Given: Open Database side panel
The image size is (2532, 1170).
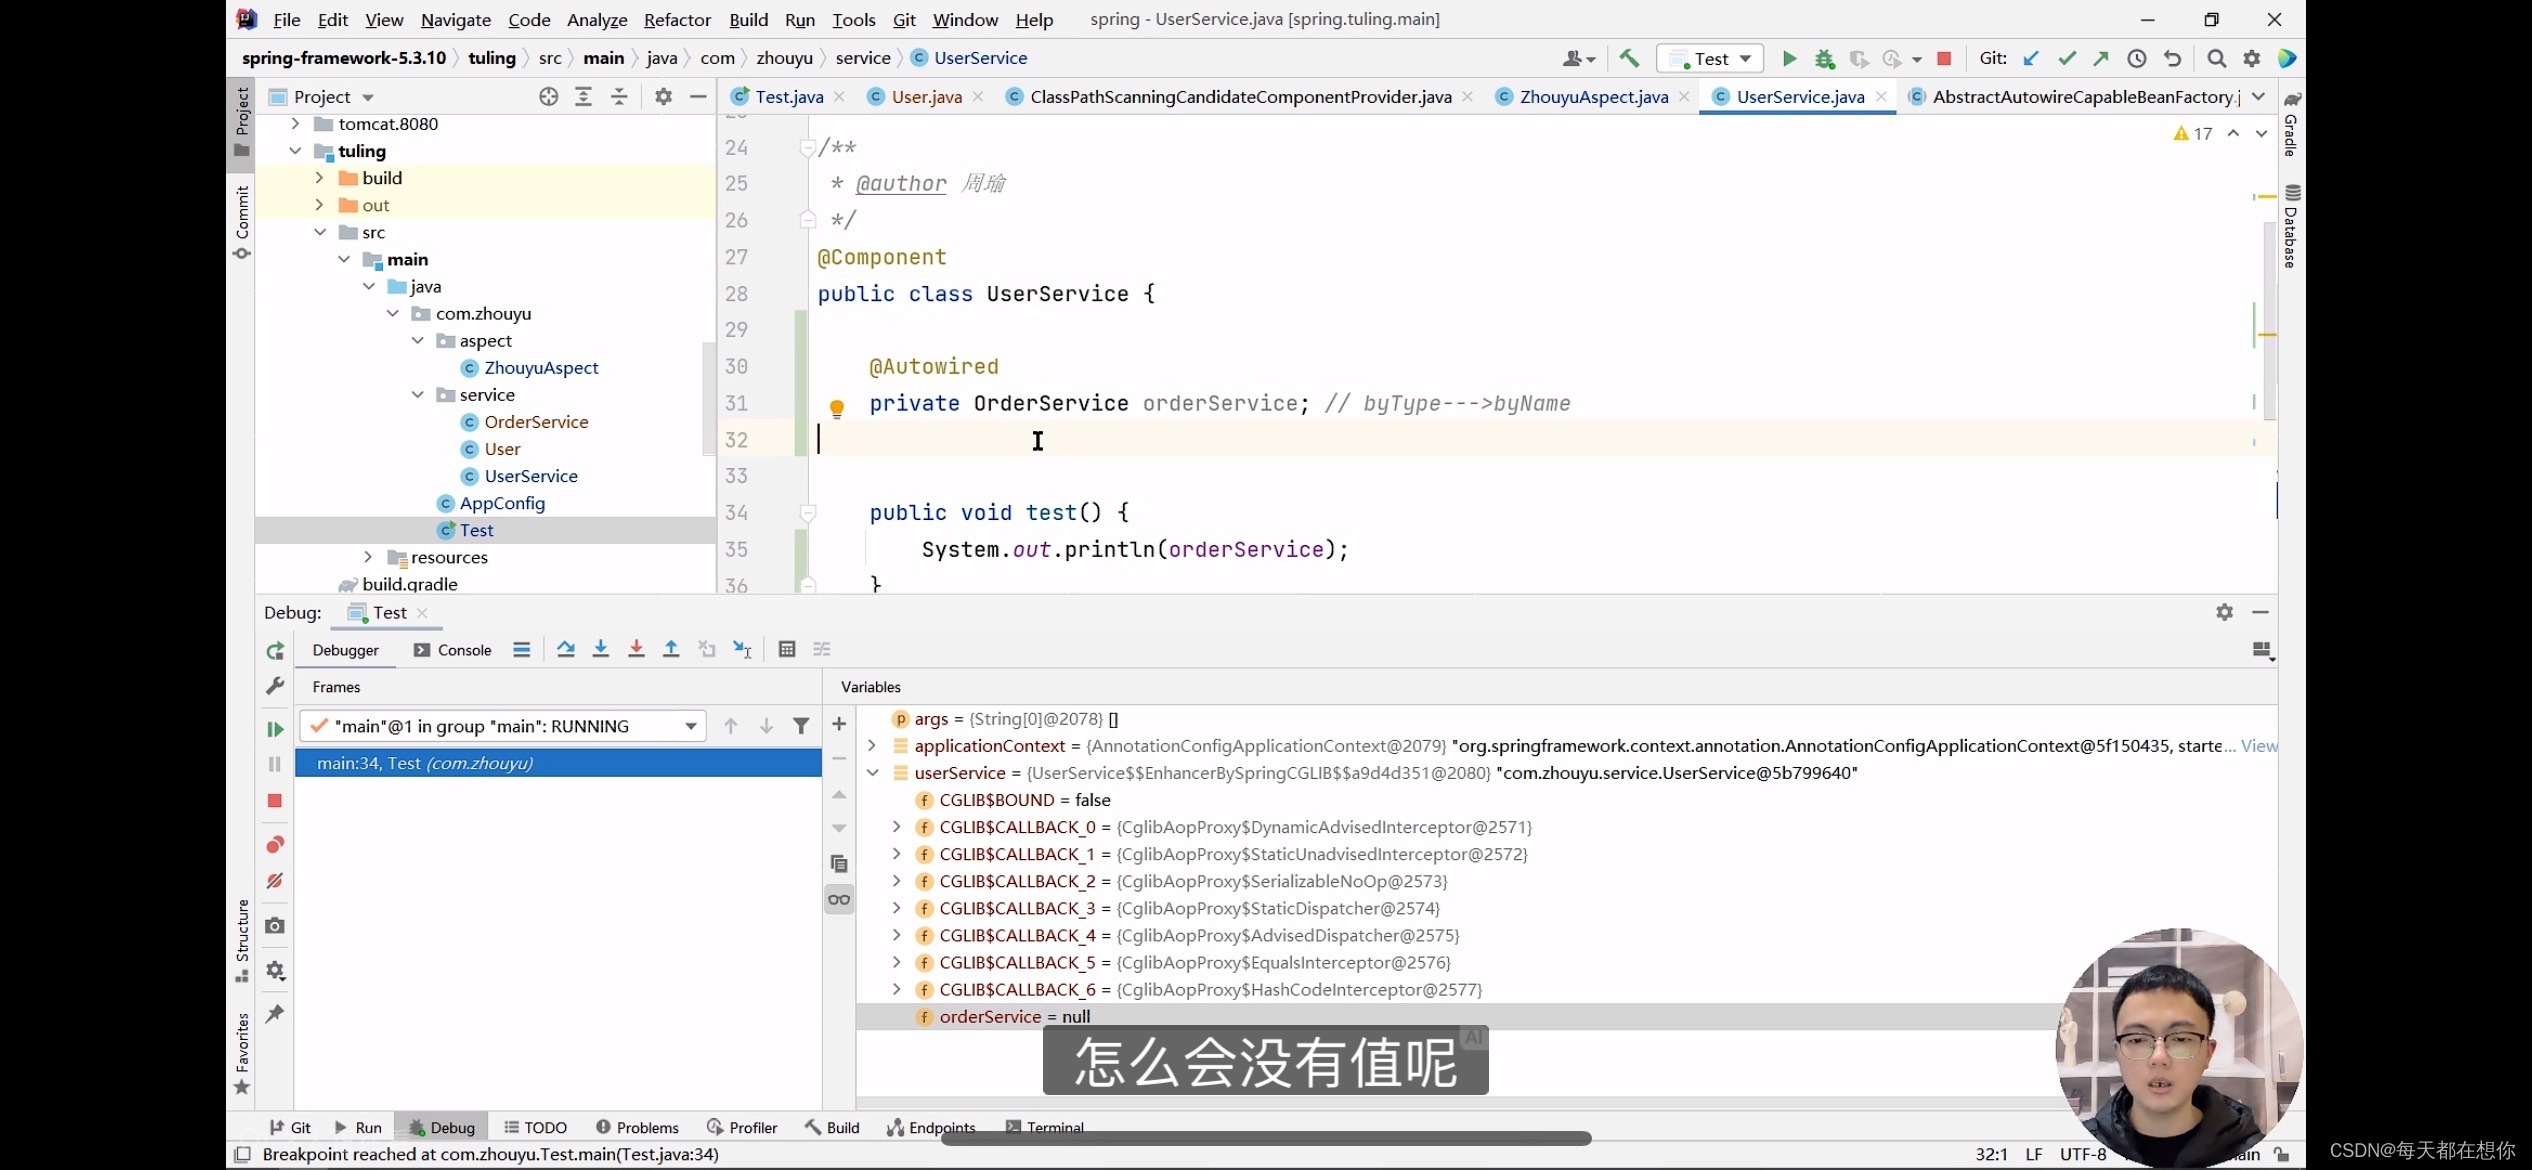Looking at the screenshot, I should pyautogui.click(x=2291, y=226).
